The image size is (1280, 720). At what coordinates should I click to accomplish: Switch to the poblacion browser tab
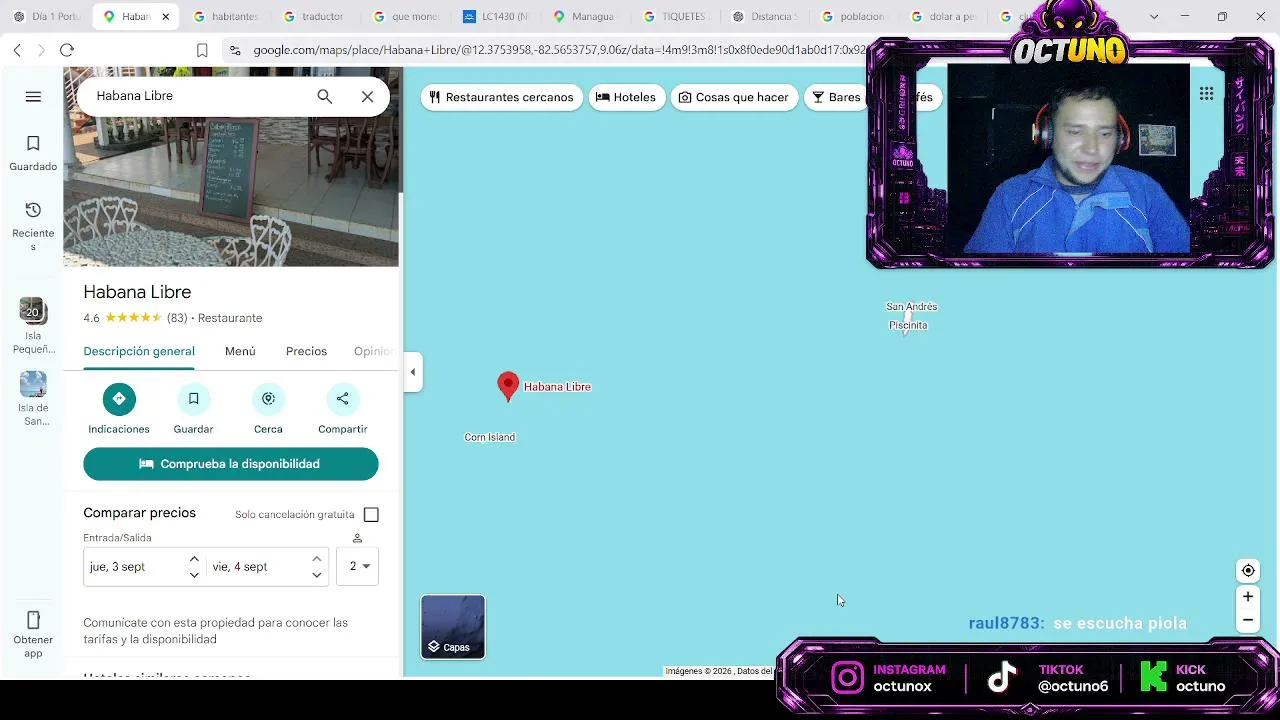[x=855, y=16]
